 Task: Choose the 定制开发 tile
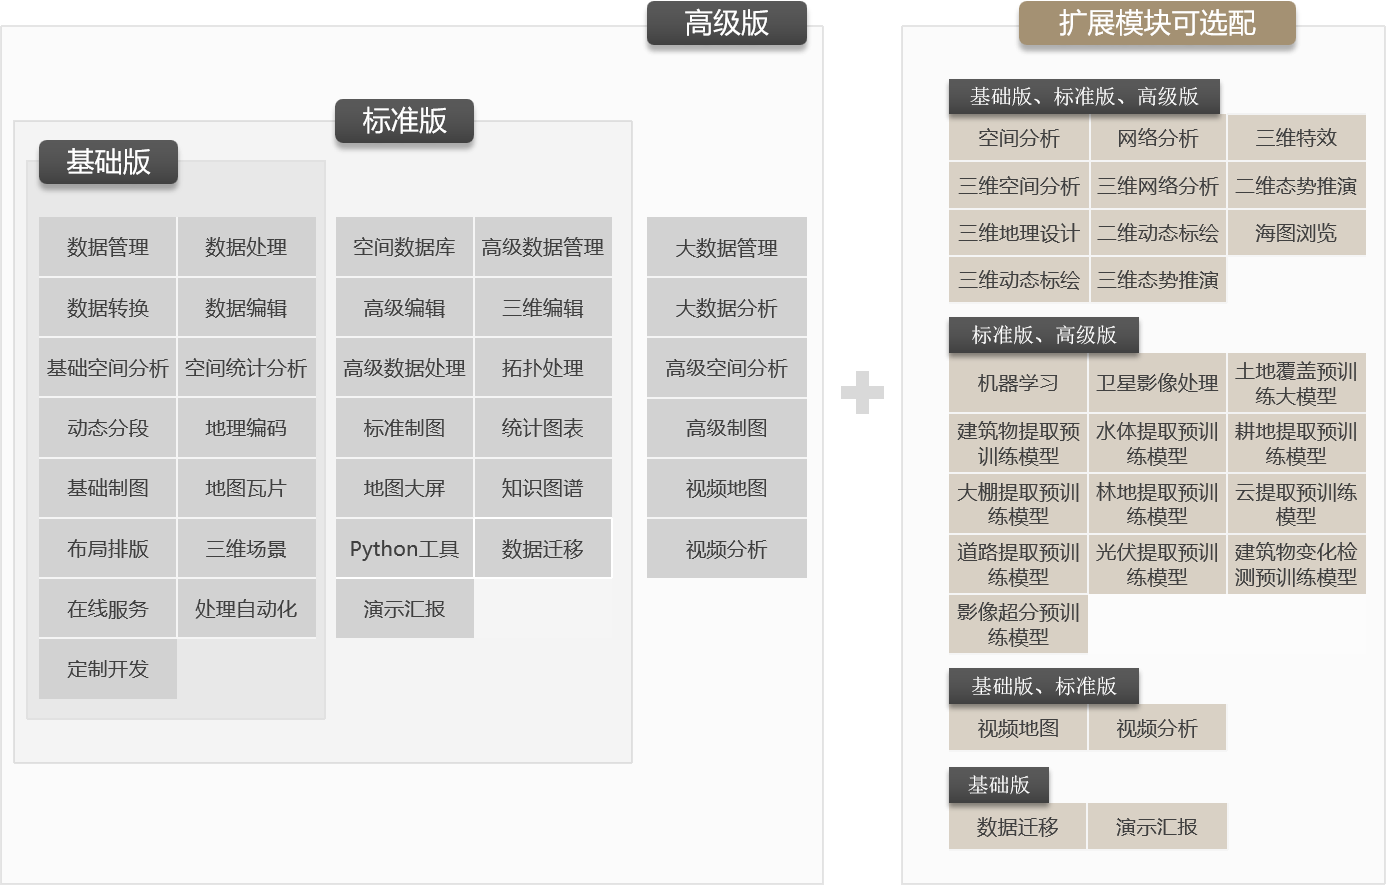(108, 669)
